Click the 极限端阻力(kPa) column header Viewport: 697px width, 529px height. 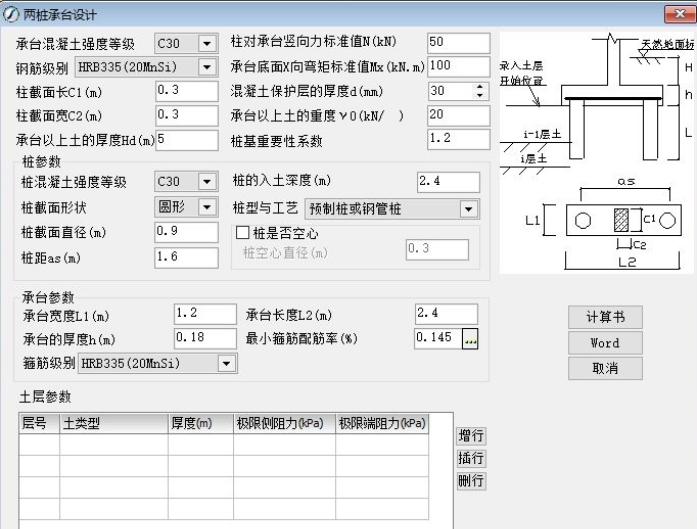(382, 423)
